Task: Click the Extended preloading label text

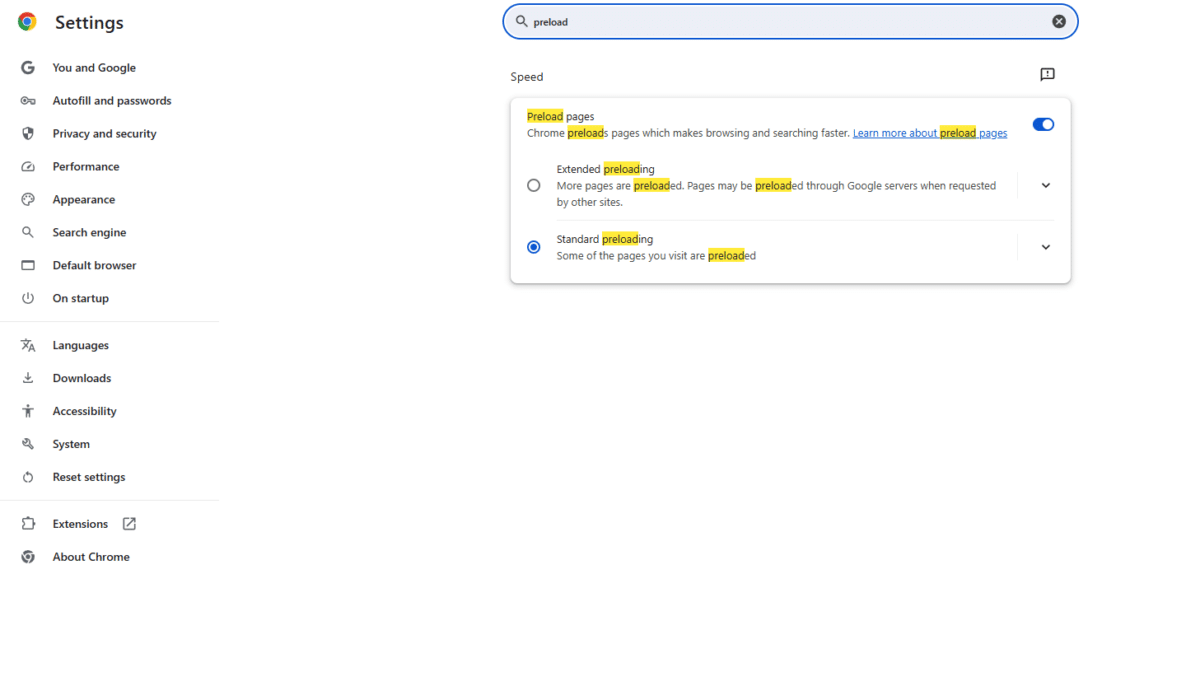Action: [605, 170]
